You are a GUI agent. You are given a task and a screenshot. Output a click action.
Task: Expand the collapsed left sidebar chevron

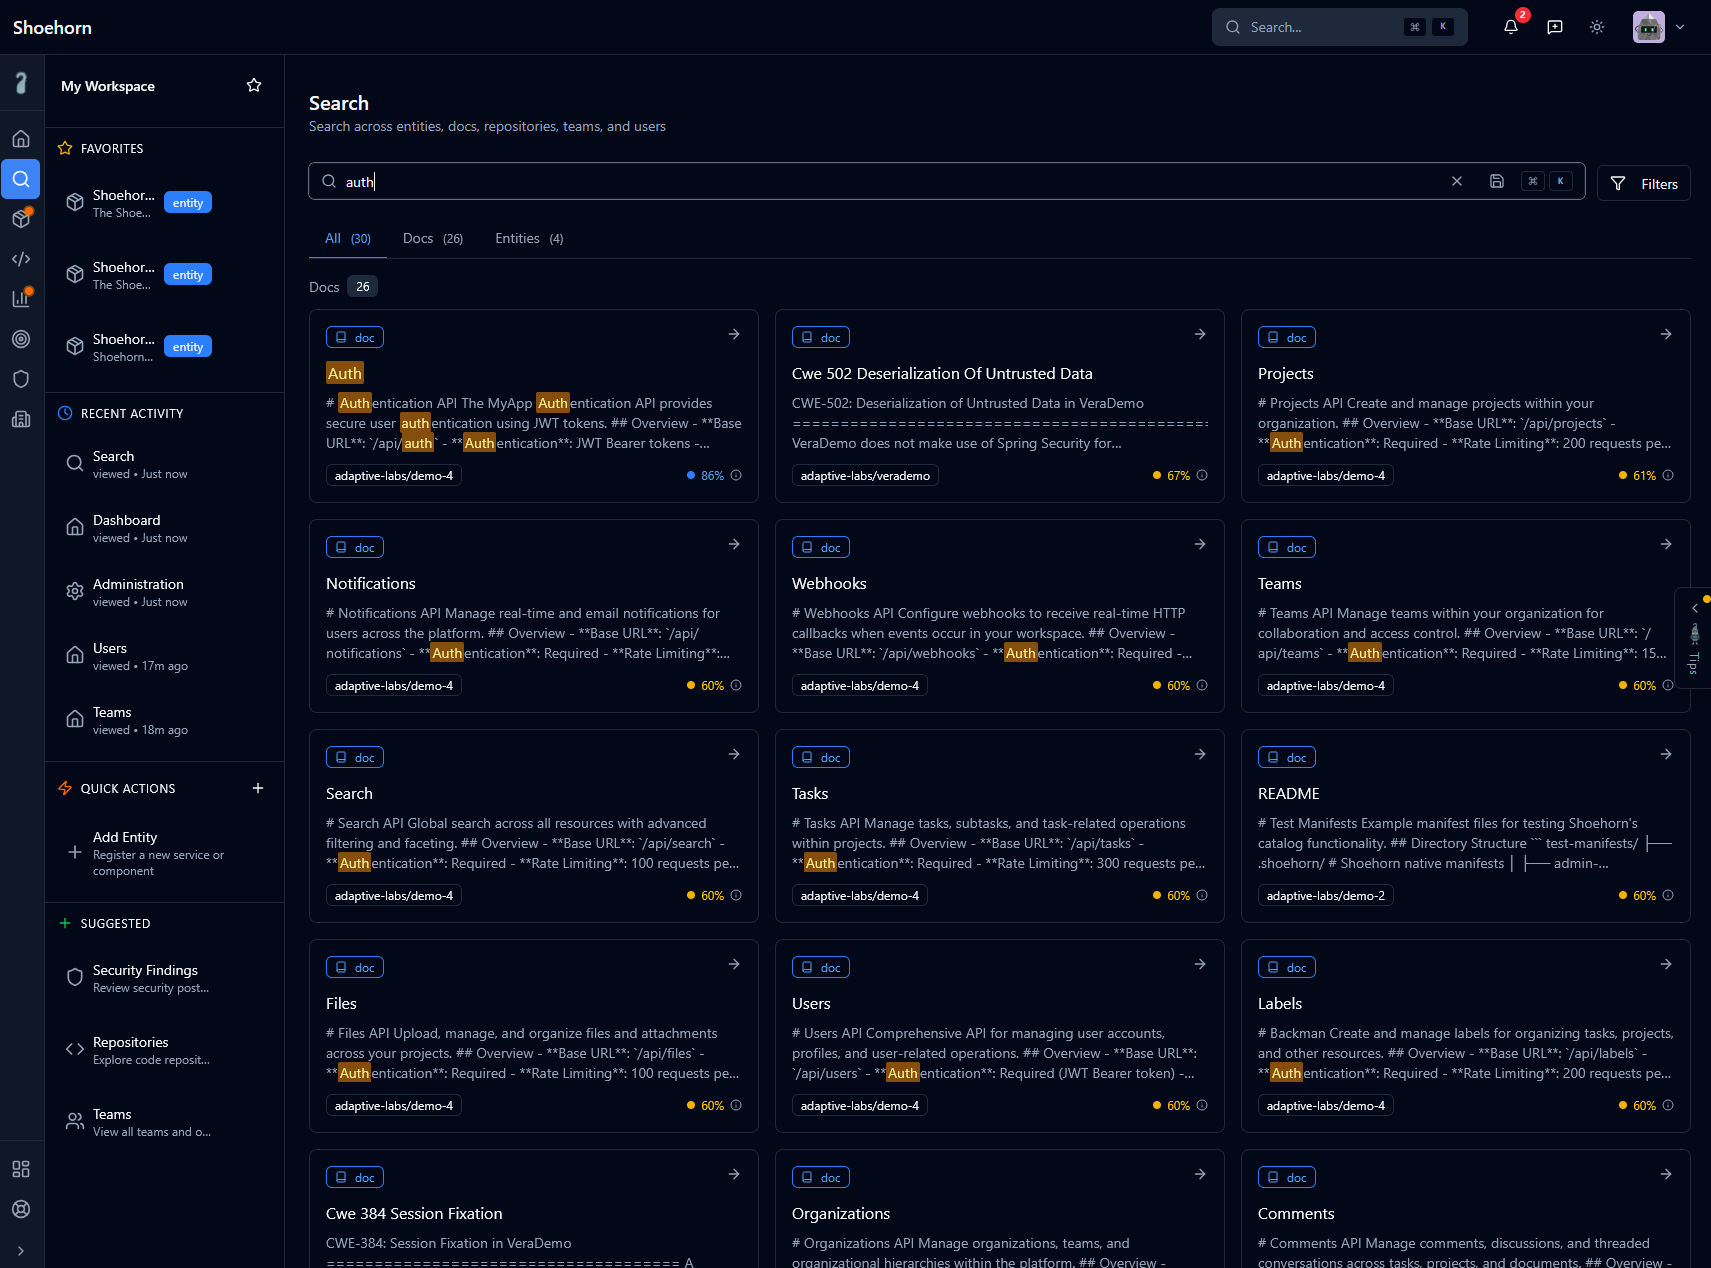pos(21,1250)
